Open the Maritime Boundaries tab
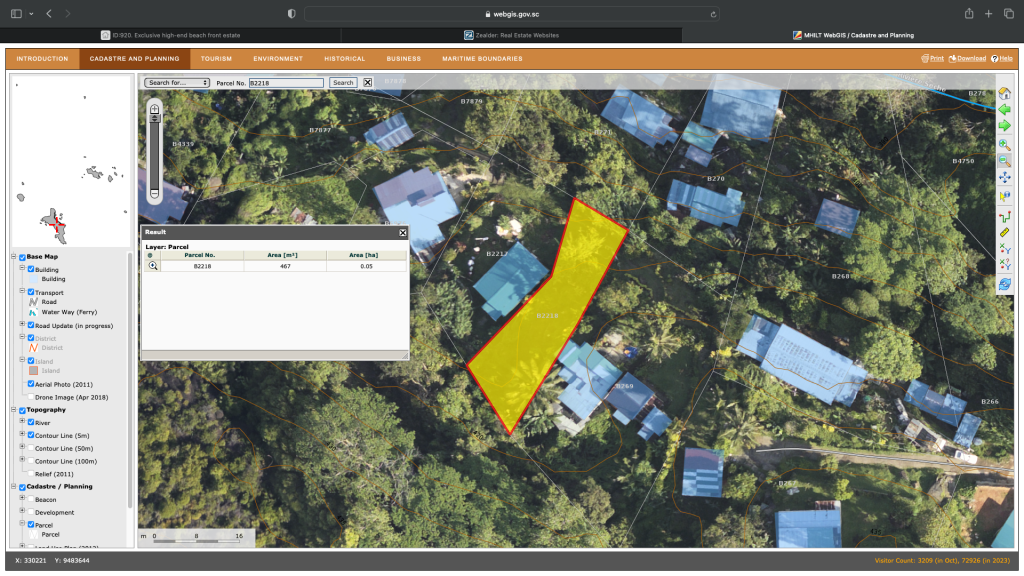 (482, 59)
